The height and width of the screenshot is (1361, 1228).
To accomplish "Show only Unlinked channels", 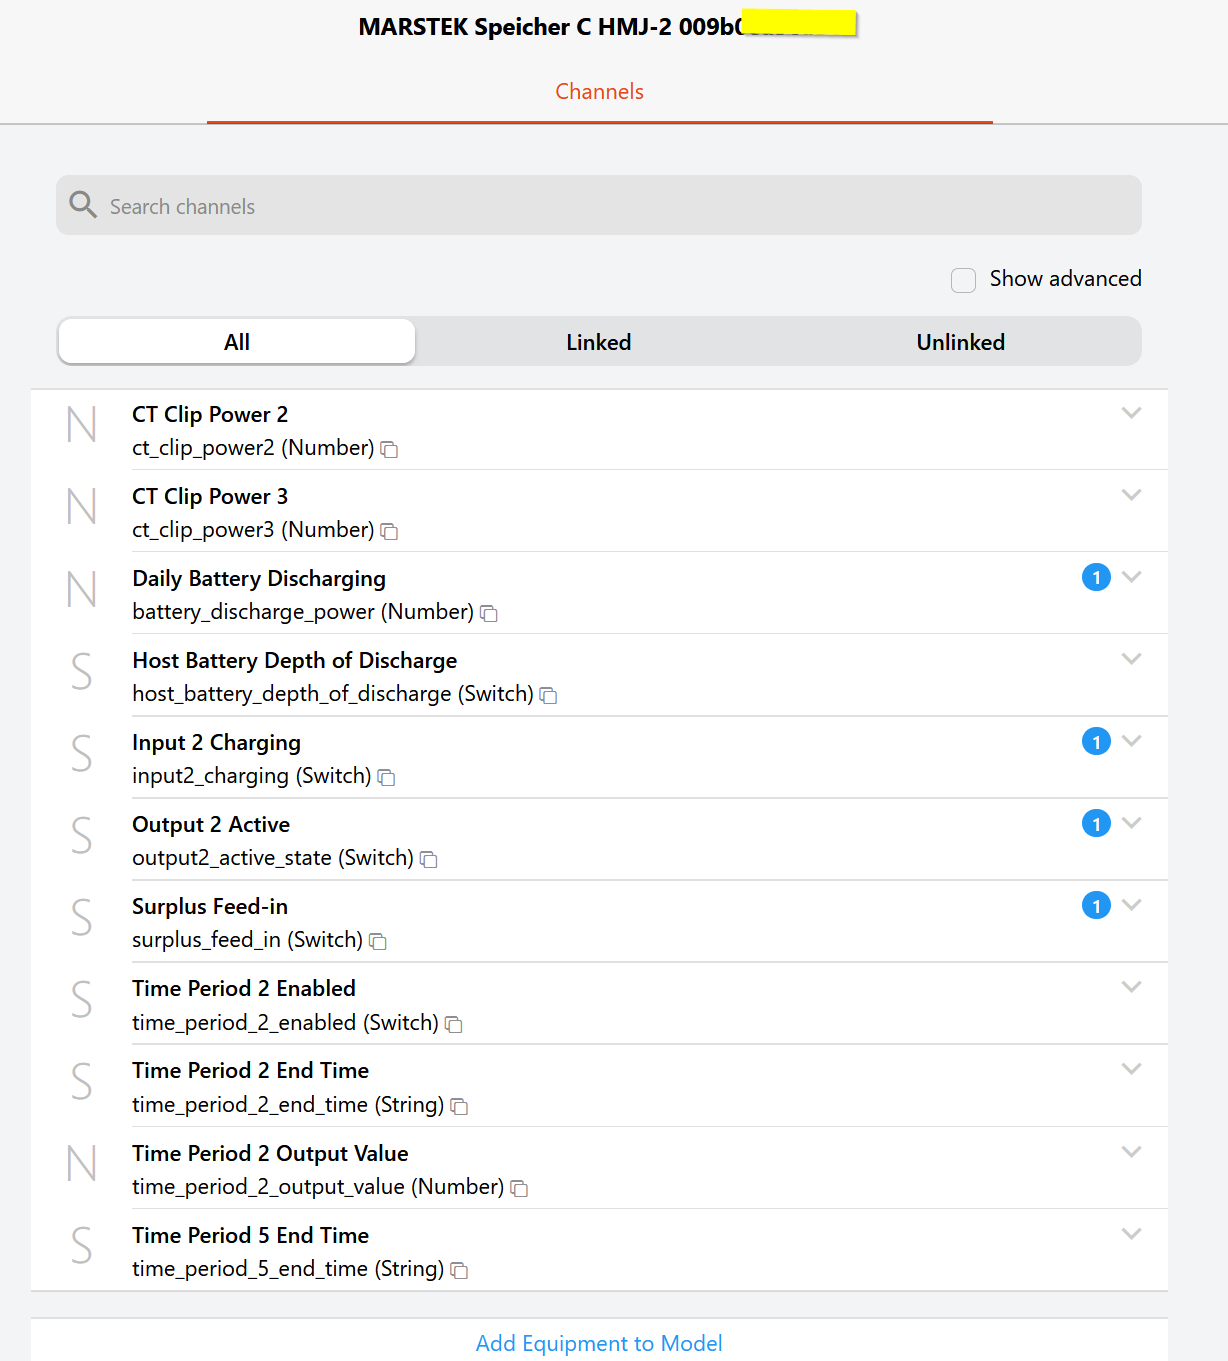I will pos(960,342).
